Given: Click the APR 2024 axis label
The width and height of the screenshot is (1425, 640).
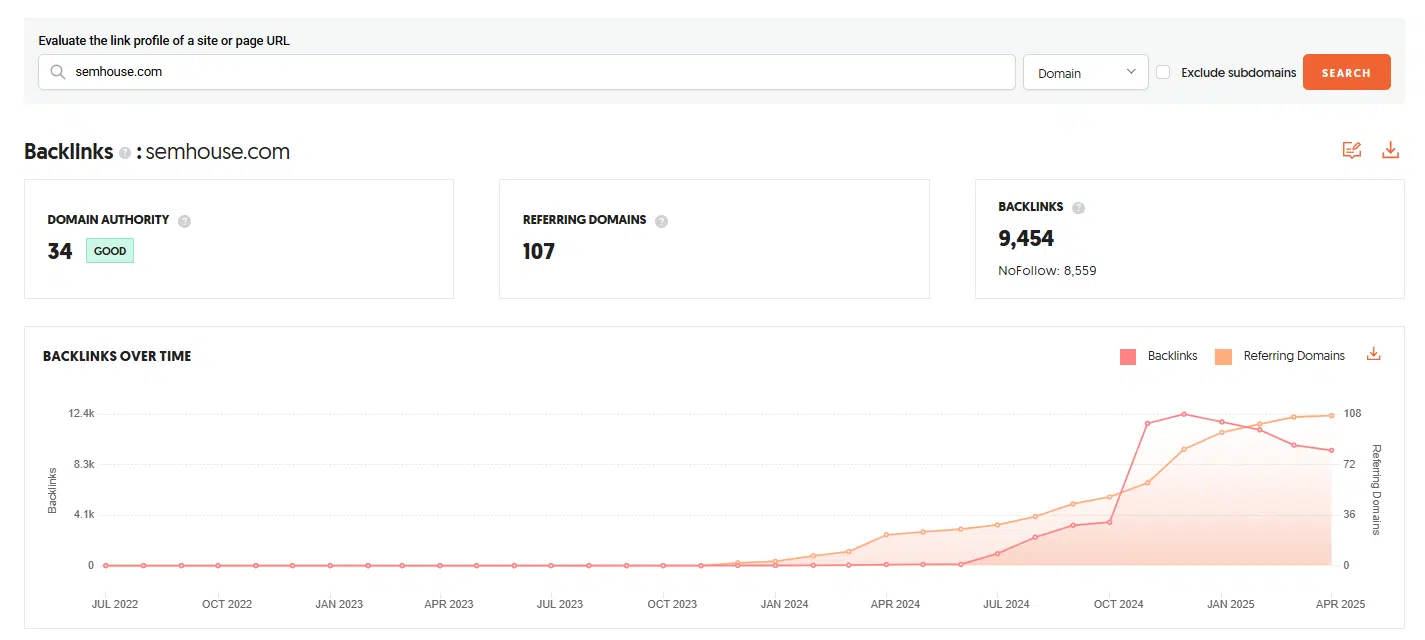Looking at the screenshot, I should click(895, 604).
